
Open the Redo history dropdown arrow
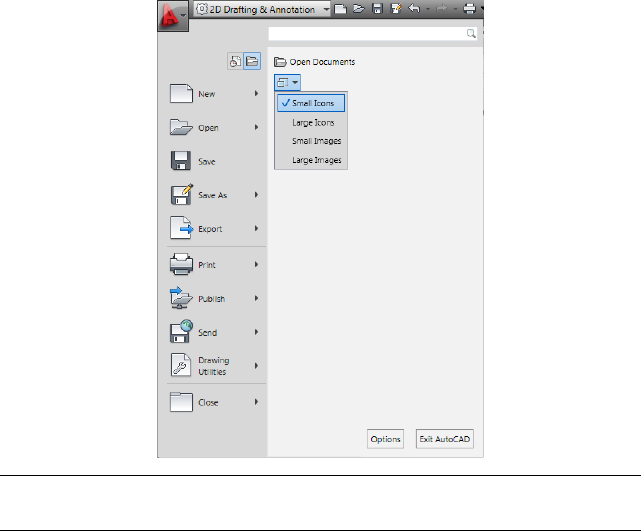[455, 9]
